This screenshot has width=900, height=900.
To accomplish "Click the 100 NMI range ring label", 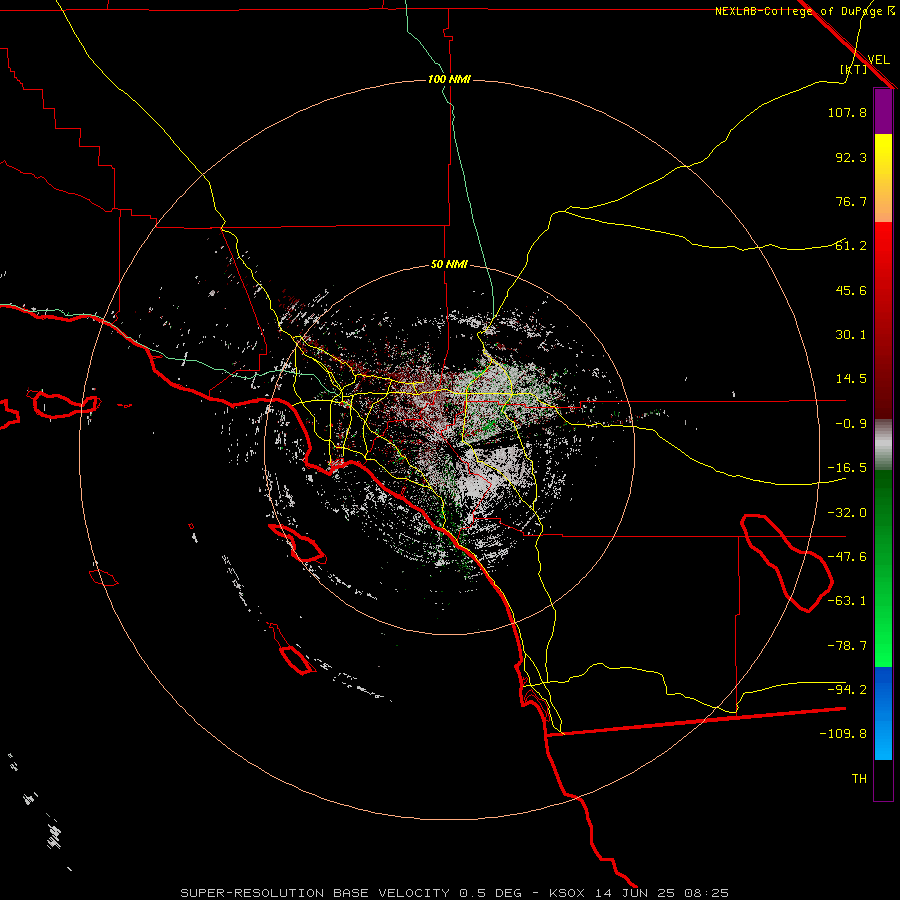I will pyautogui.click(x=449, y=79).
